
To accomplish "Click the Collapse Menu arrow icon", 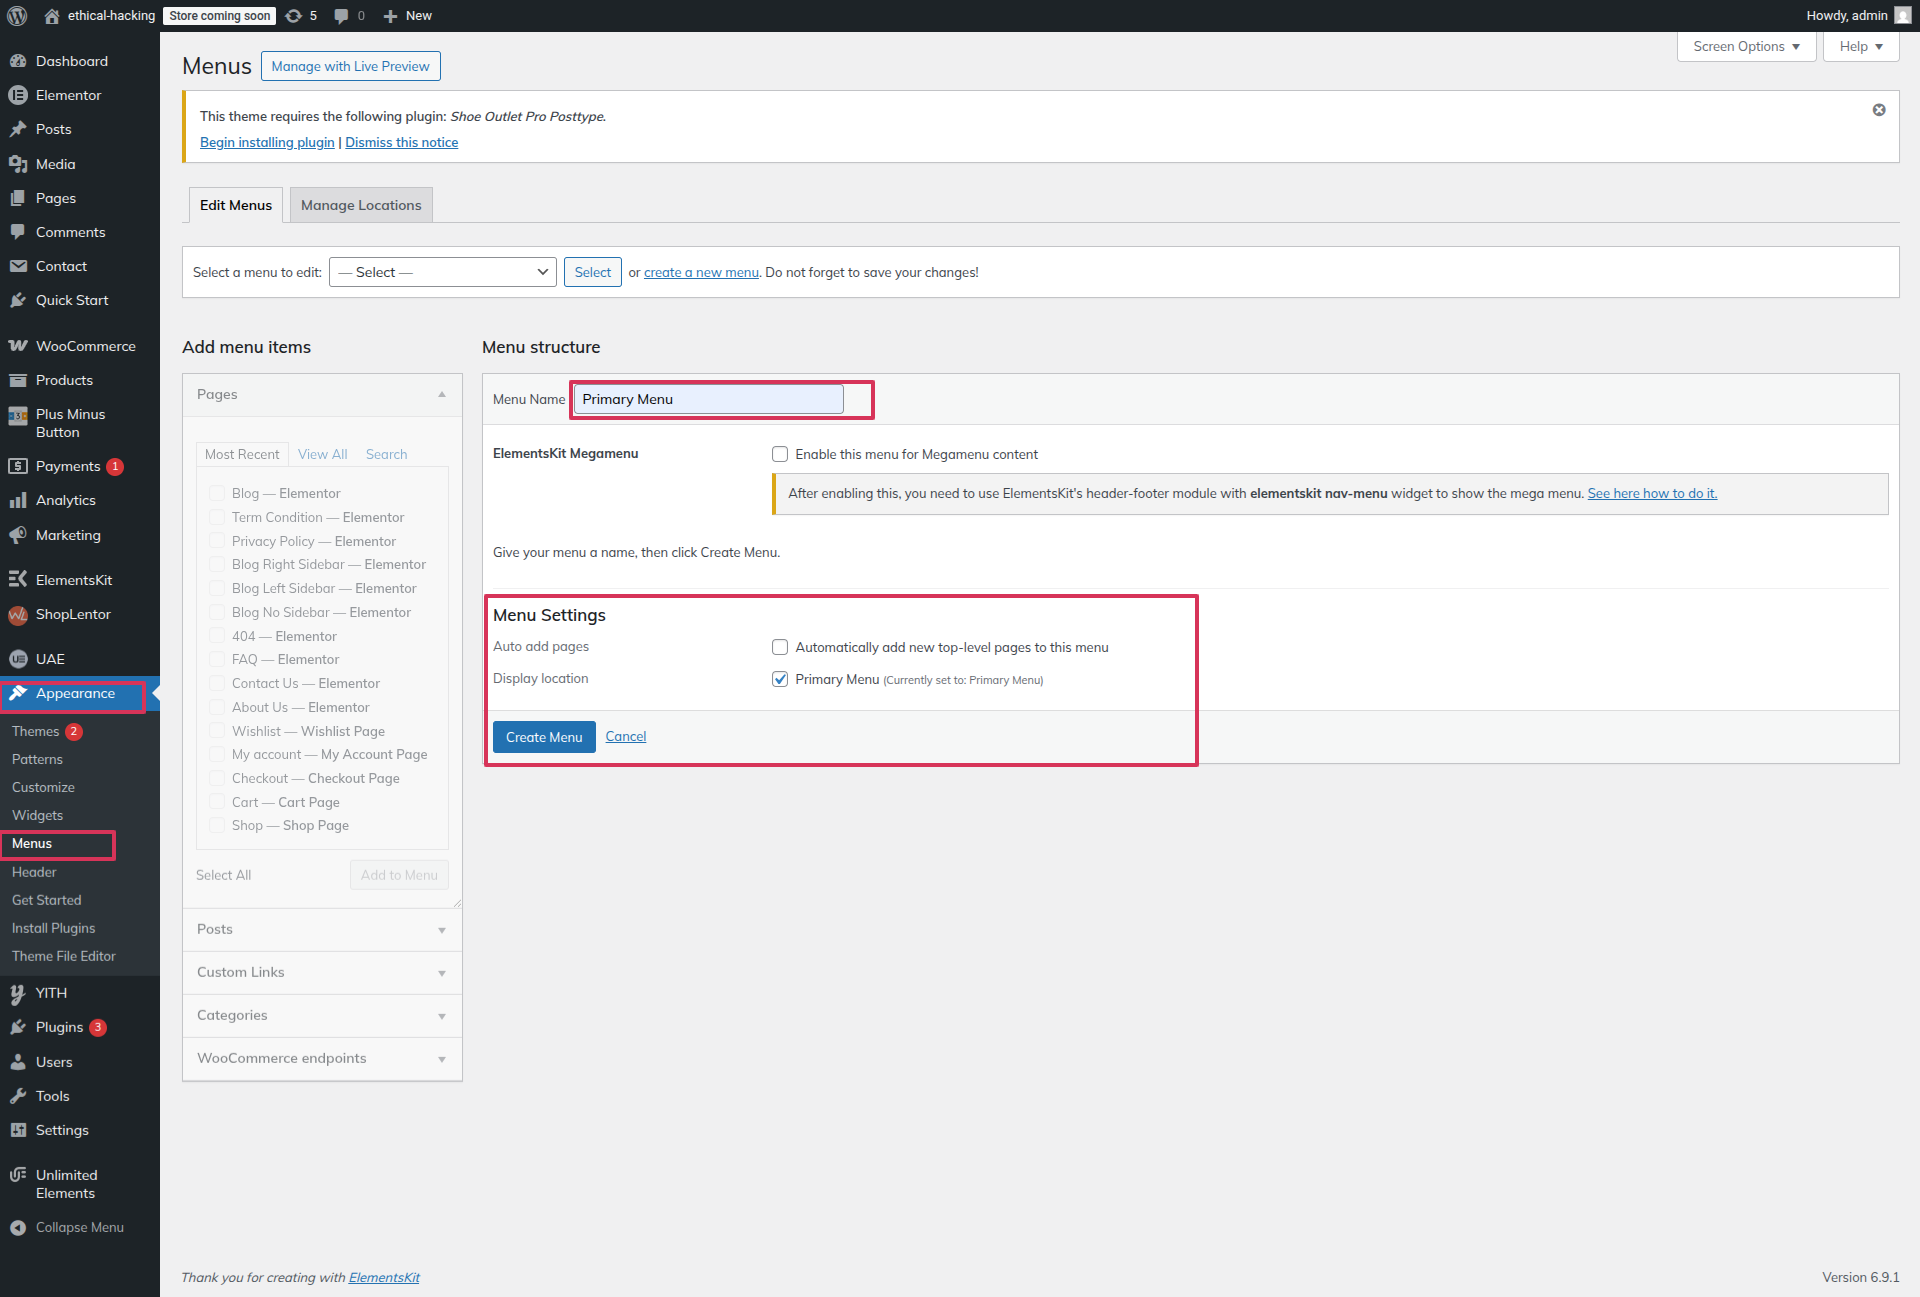I will coord(18,1228).
